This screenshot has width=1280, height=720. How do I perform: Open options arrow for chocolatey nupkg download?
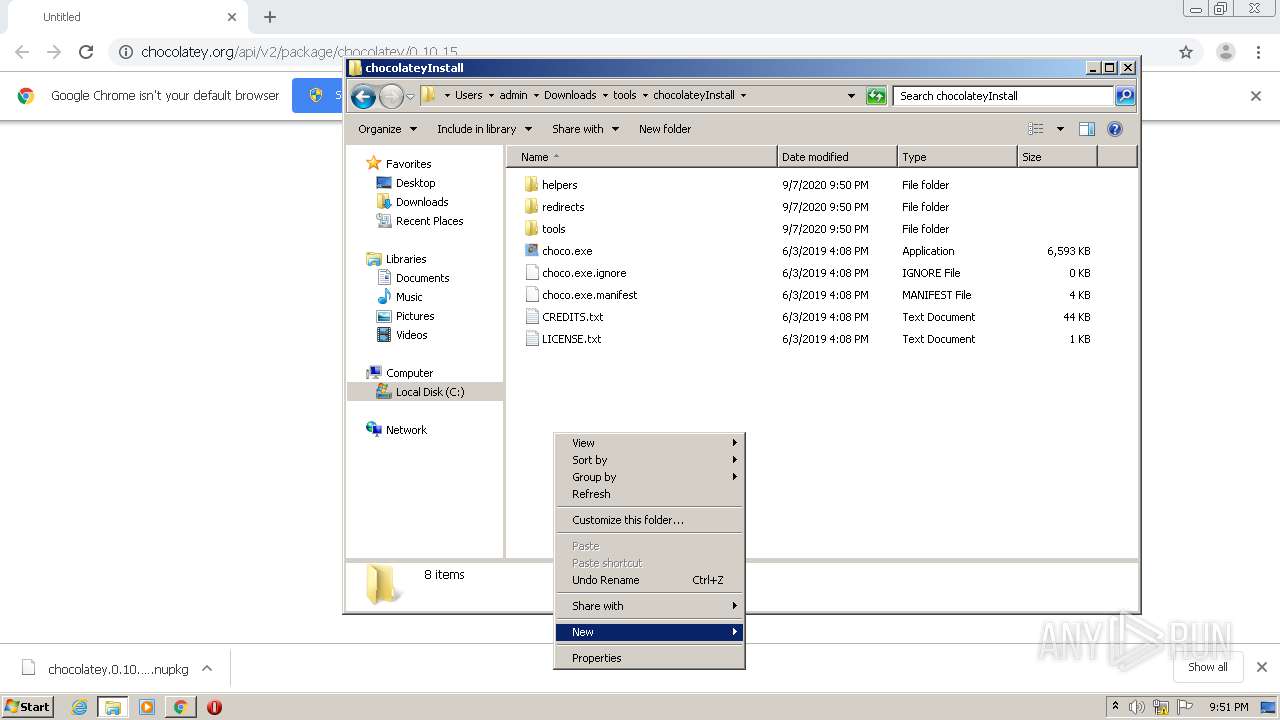[207, 668]
